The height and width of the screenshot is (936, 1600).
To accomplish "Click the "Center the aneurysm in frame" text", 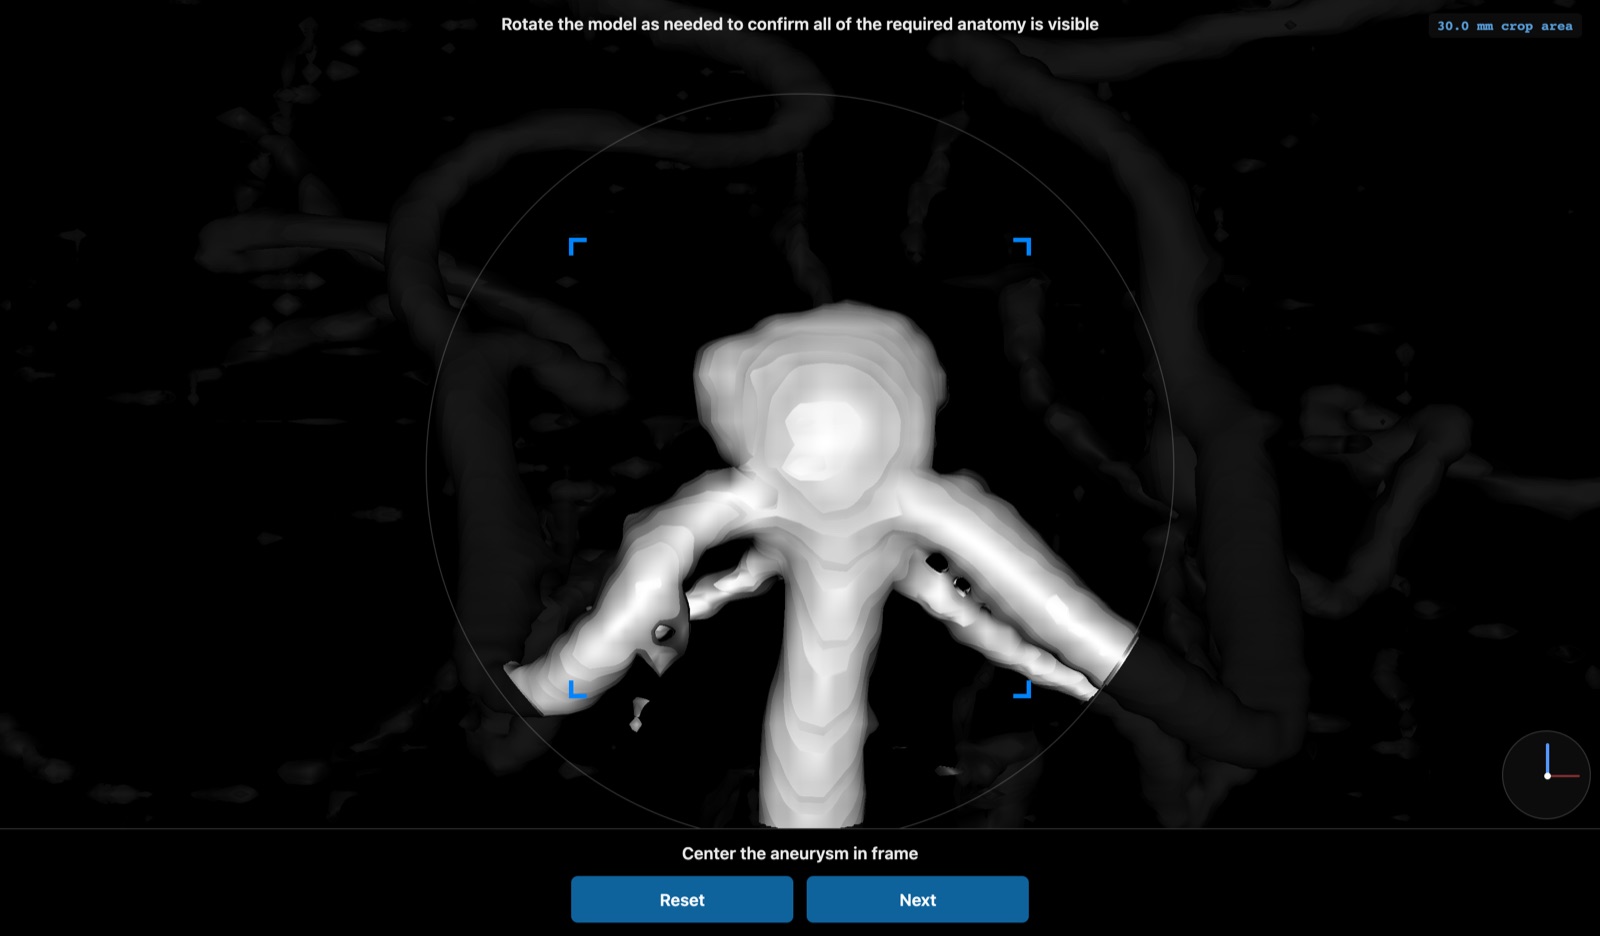I will coord(800,853).
